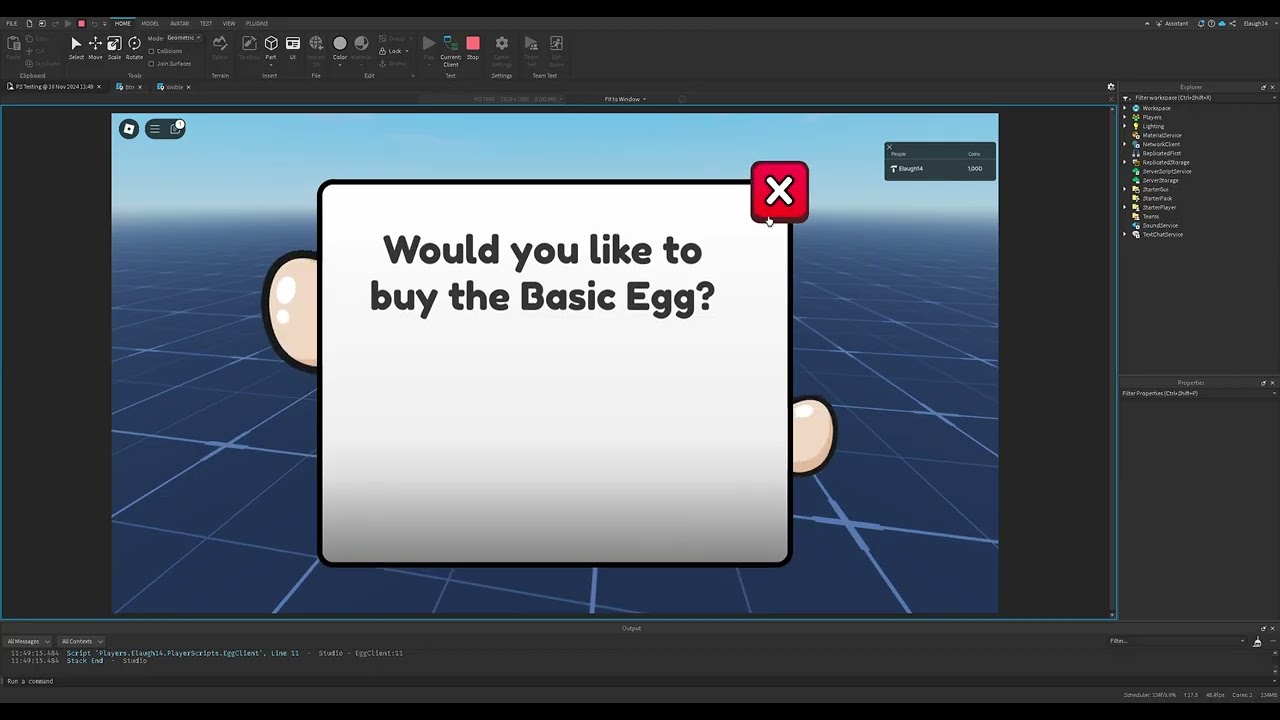Viewport: 1280px width, 720px height.
Task: Expand the Players tree node
Action: point(1125,117)
